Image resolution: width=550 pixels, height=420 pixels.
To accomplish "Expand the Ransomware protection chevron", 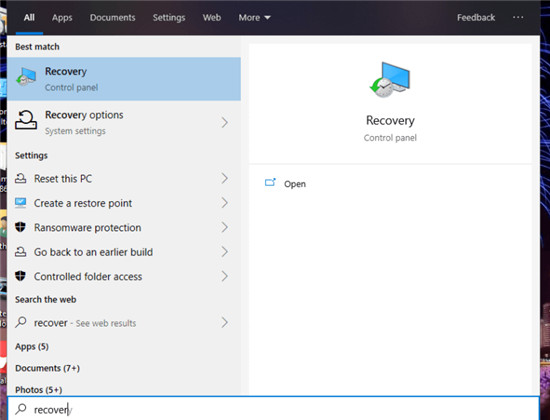I will tap(224, 227).
